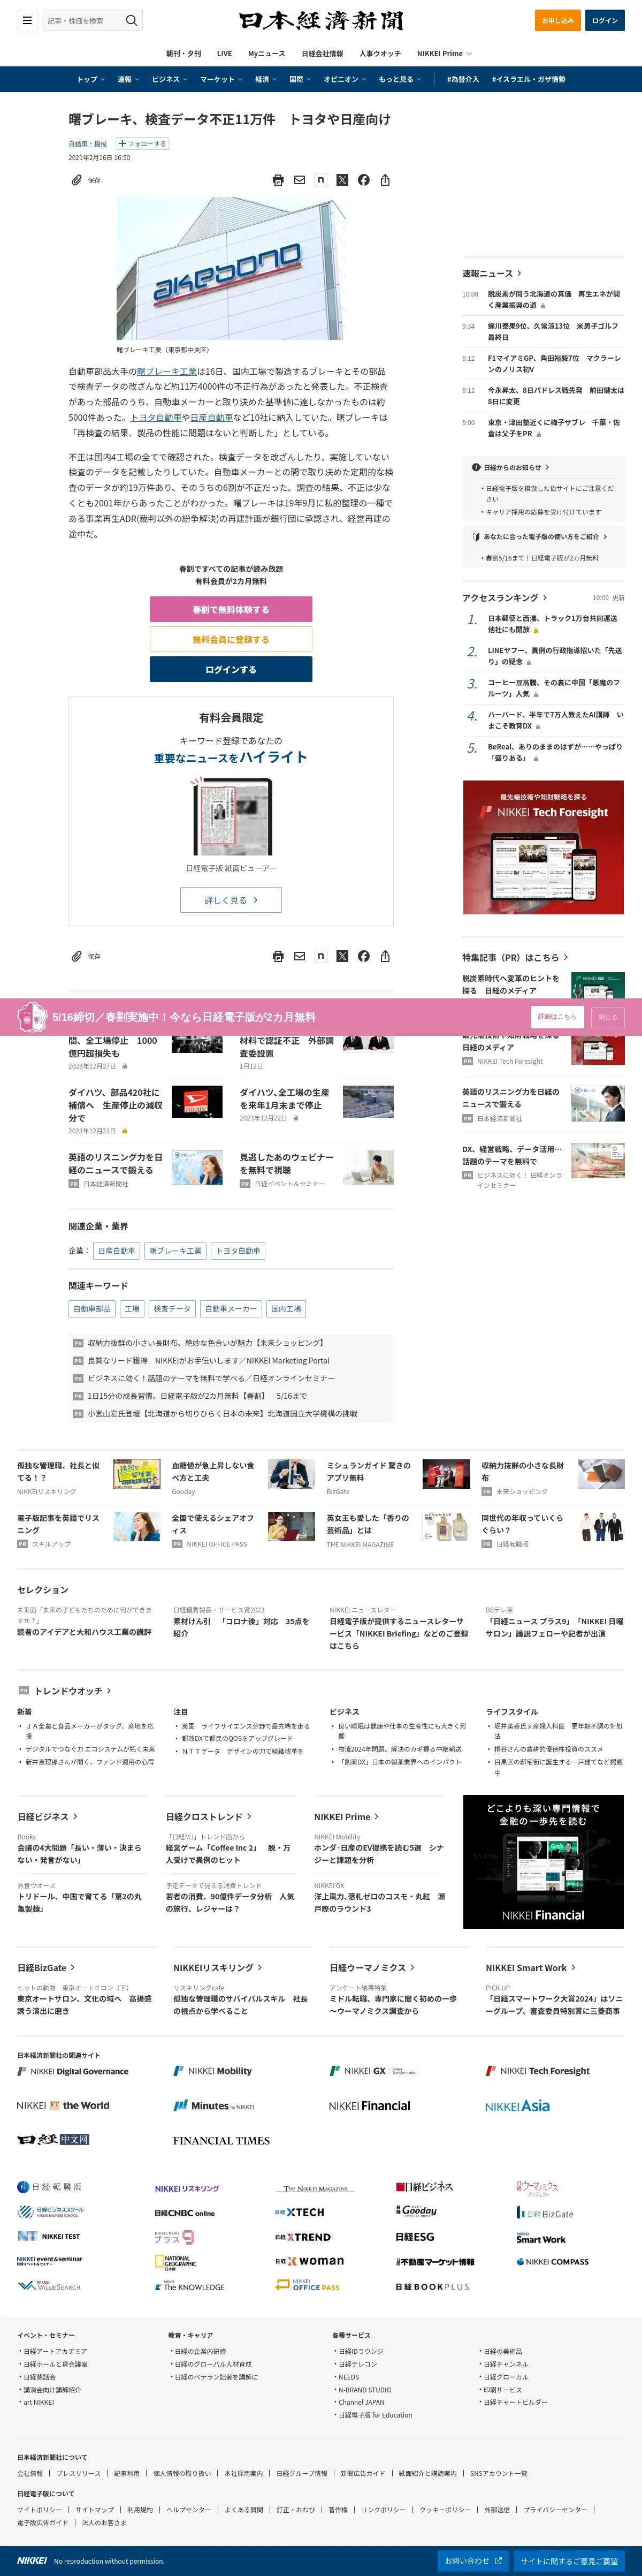This screenshot has height=2576, width=642.
Task: Click the pink 春割で無料体験する button
Action: [231, 609]
